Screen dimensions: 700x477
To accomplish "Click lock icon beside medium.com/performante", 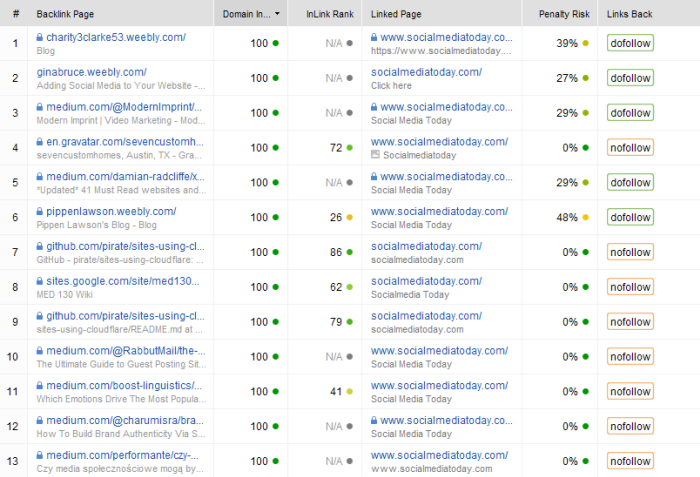I will click(x=40, y=456).
